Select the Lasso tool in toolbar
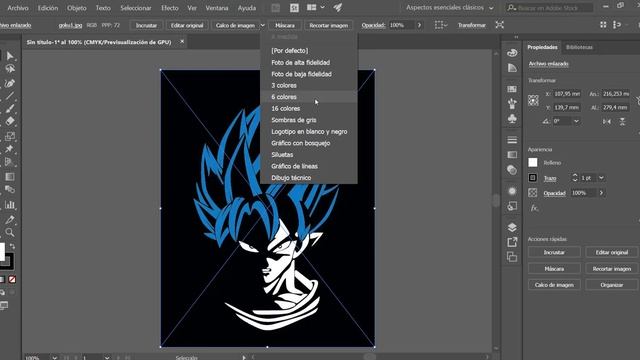640x360 pixels. 10,69
